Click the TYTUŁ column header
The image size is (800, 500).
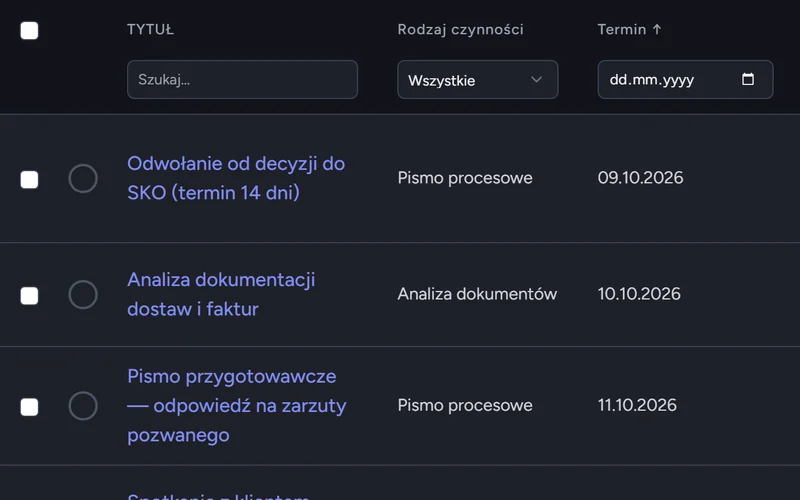coord(151,30)
